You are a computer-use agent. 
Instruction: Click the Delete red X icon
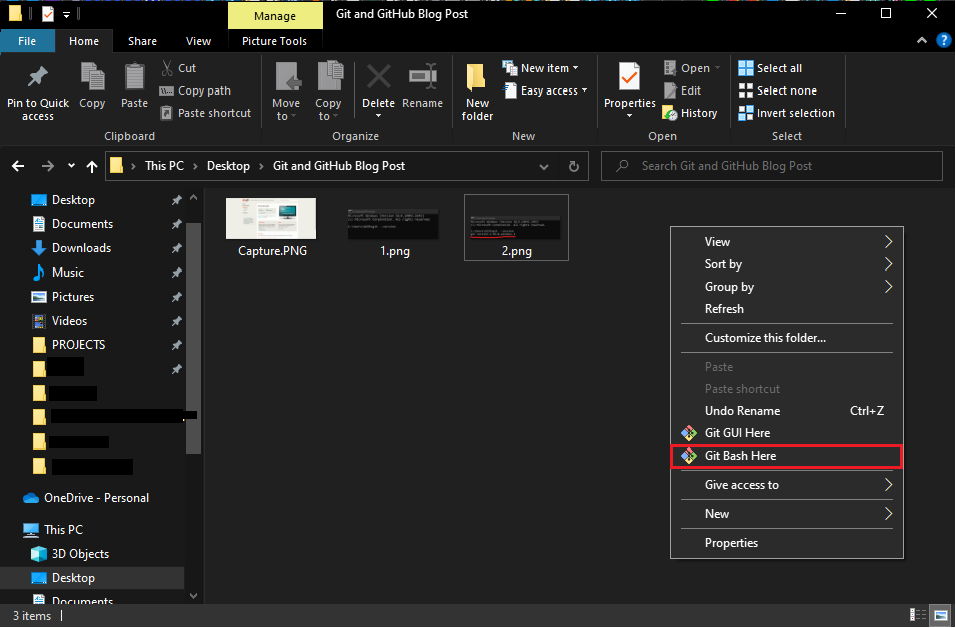(379, 77)
